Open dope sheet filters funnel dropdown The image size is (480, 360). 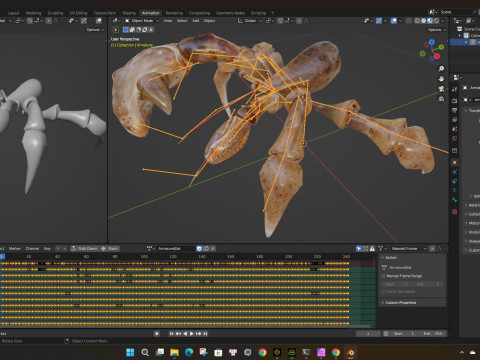pos(382,249)
